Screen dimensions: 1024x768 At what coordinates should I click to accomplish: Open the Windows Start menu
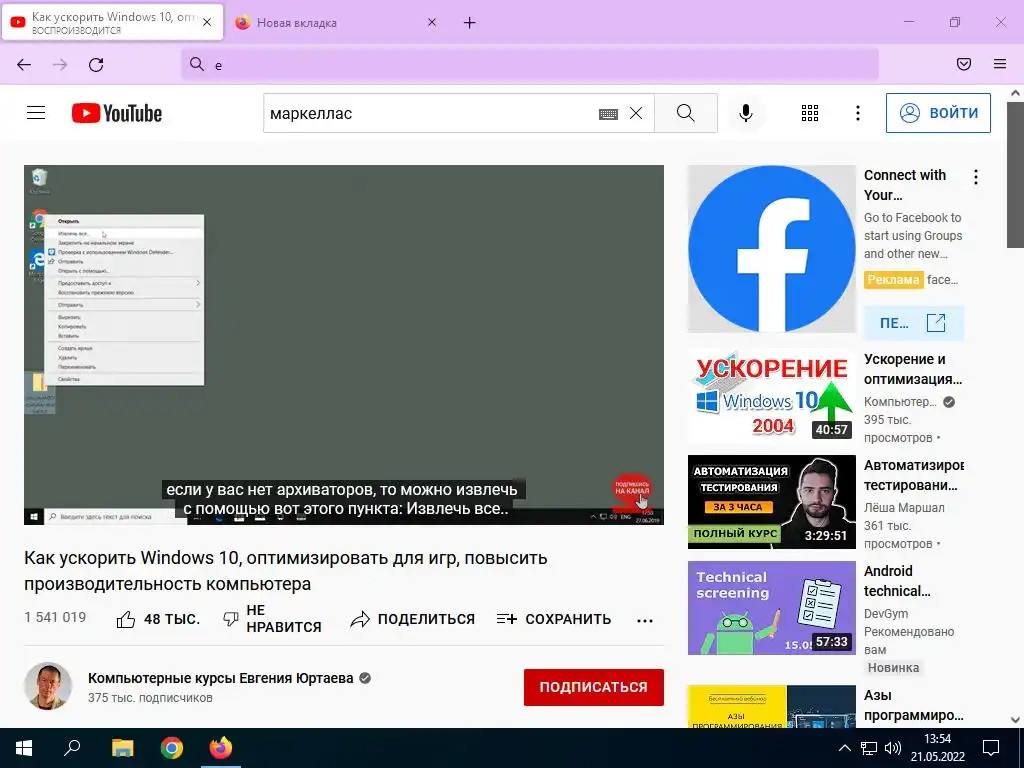click(x=24, y=748)
